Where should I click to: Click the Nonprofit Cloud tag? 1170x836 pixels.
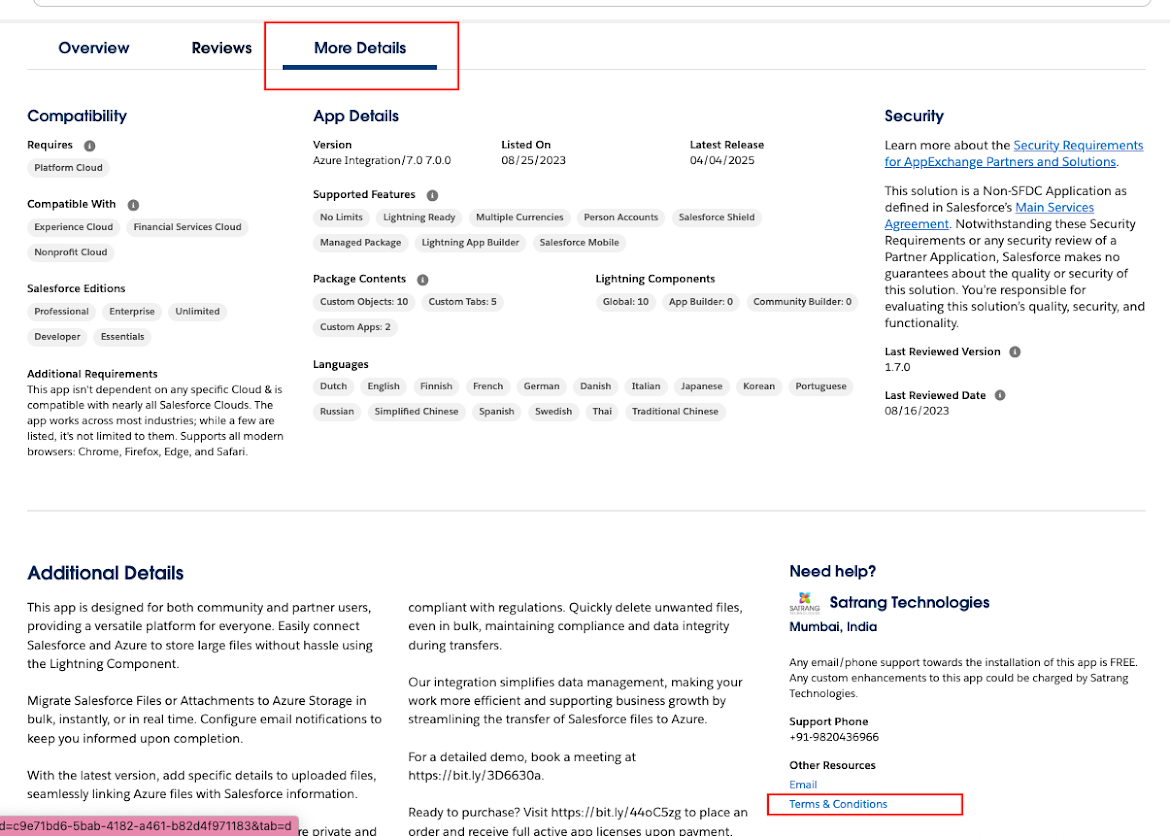(71, 252)
